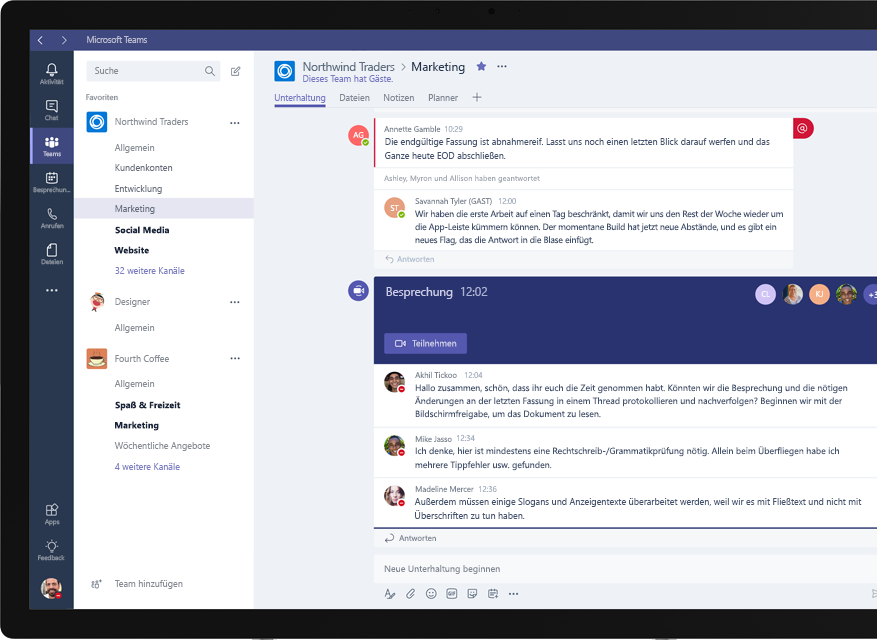Open channel options ellipsis next to star
The image size is (877, 640).
(x=502, y=67)
